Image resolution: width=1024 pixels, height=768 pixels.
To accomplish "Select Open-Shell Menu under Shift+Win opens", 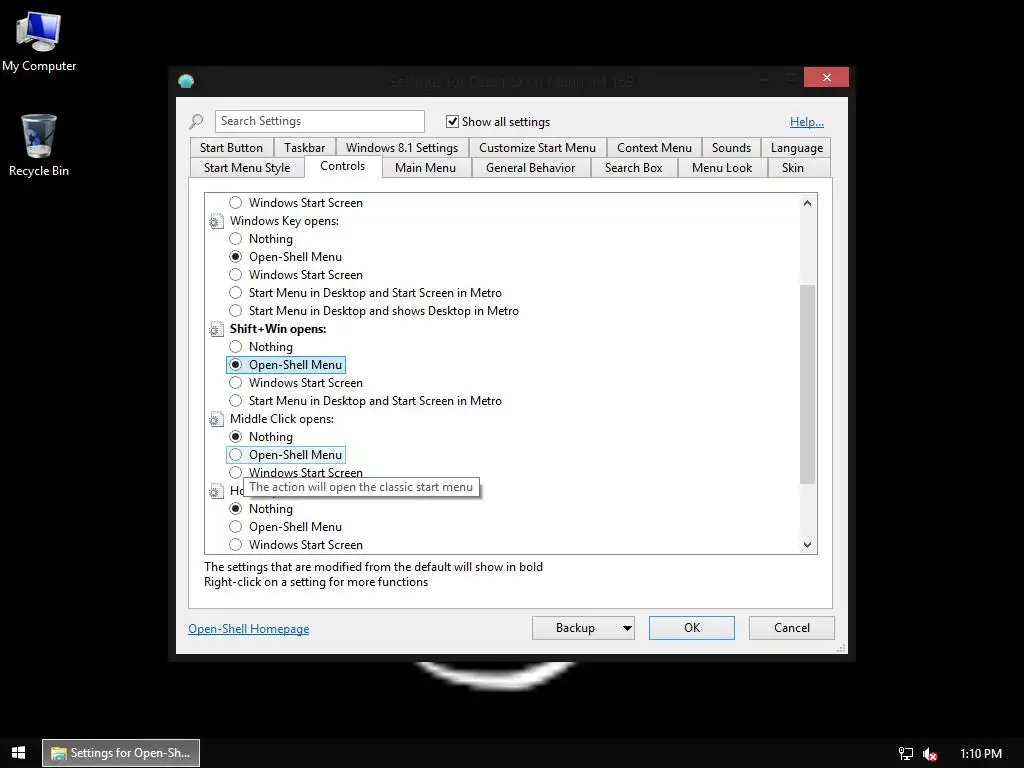I will click(236, 365).
